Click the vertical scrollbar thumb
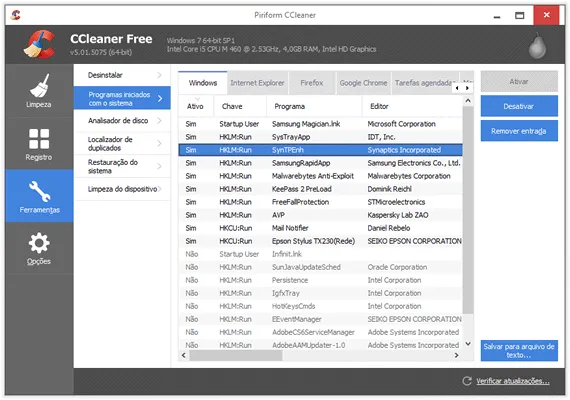Screen dimensions: 570x400 tap(468, 209)
